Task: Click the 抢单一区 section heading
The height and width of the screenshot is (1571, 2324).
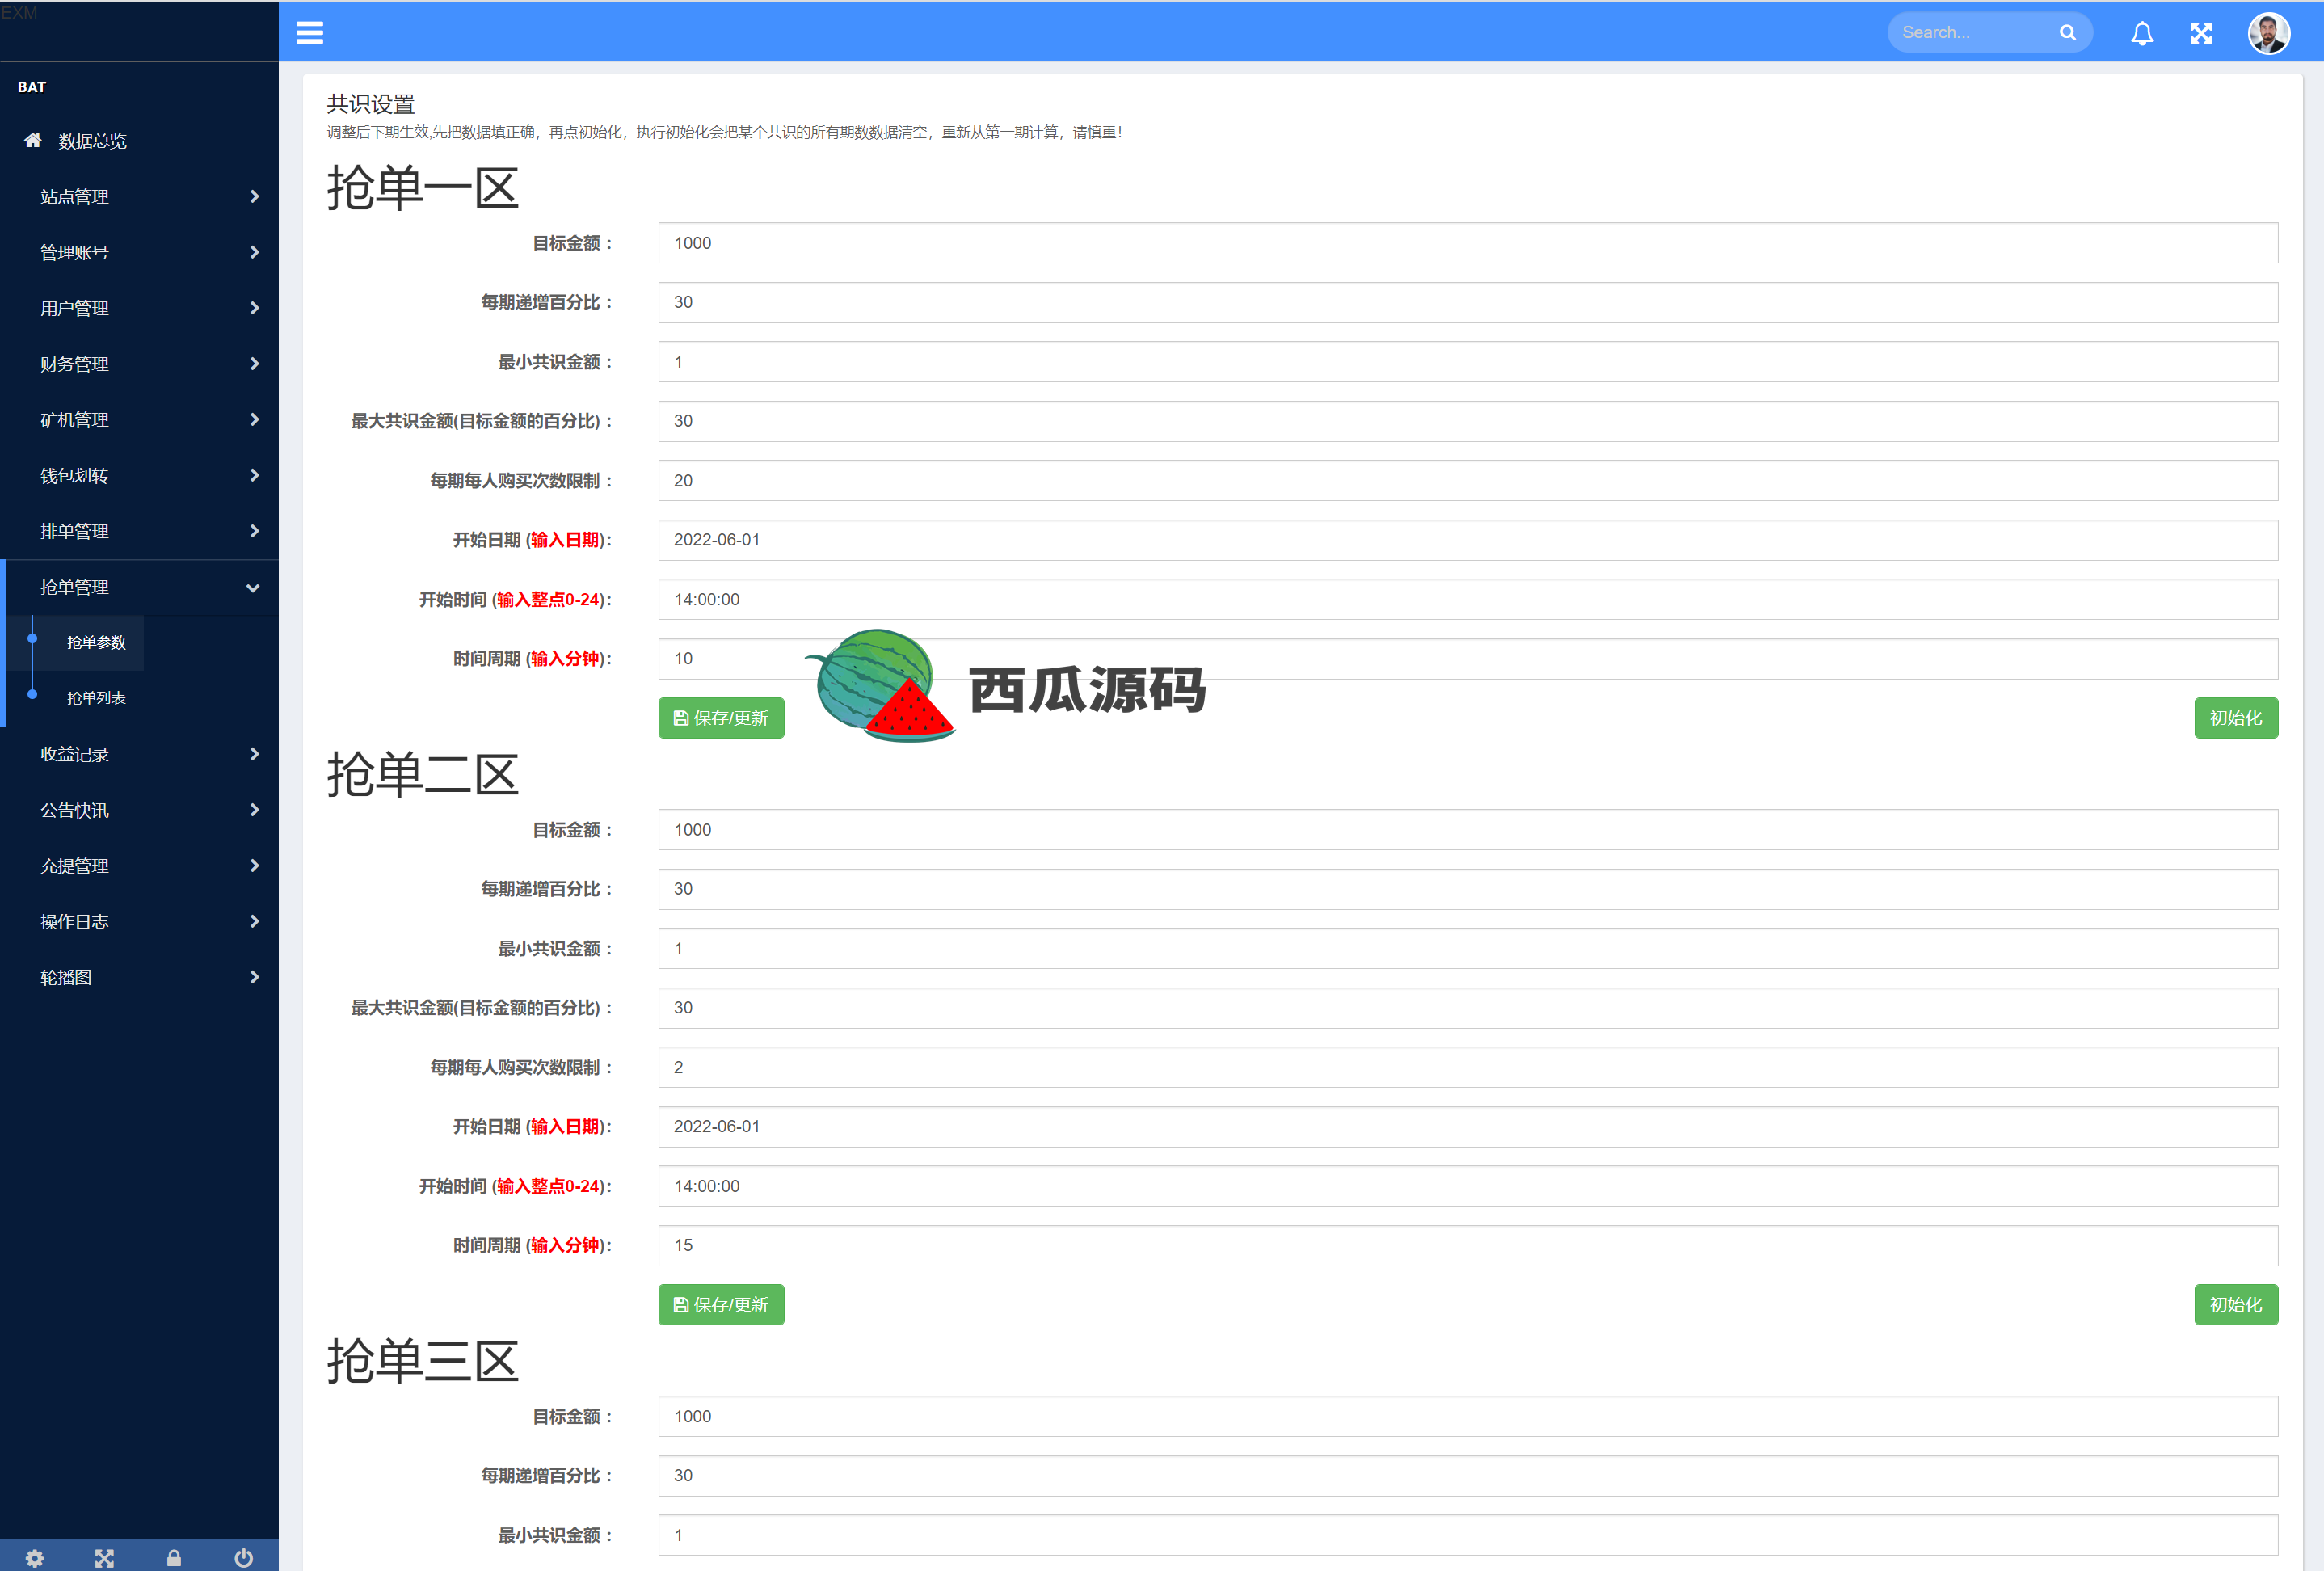Action: (x=423, y=188)
